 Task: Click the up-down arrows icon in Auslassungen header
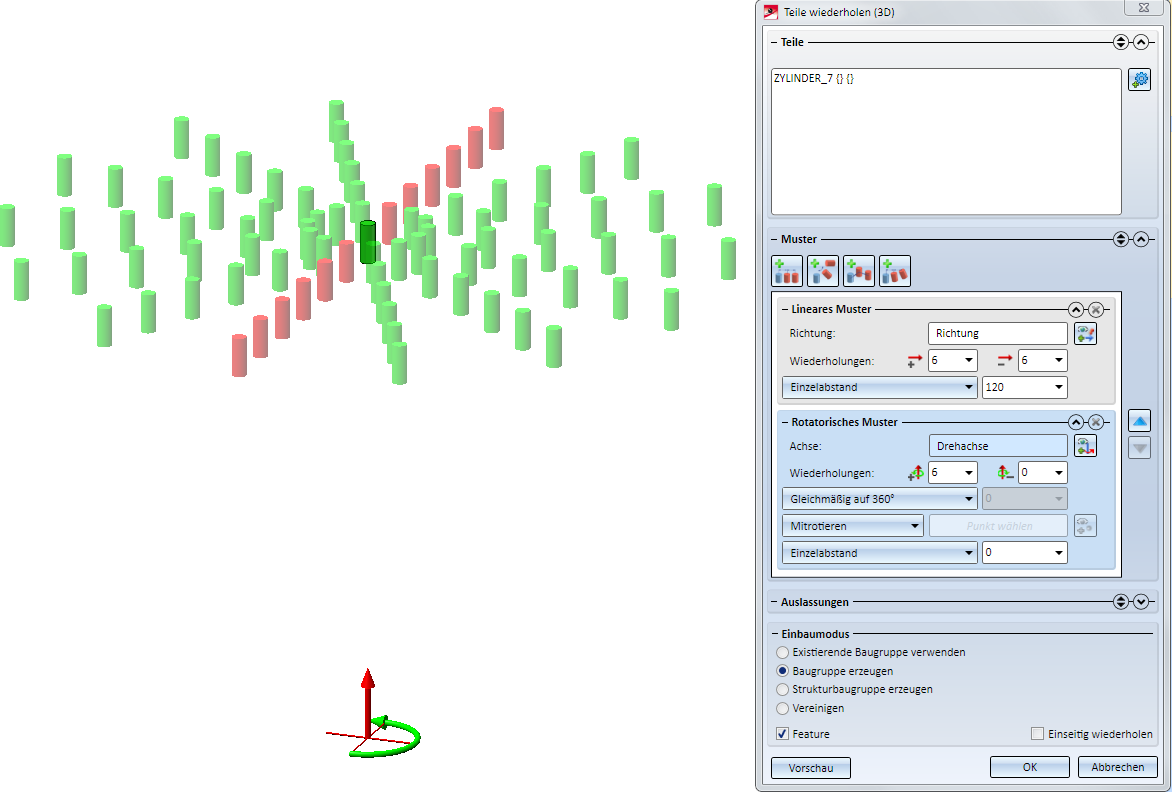pyautogui.click(x=1120, y=602)
